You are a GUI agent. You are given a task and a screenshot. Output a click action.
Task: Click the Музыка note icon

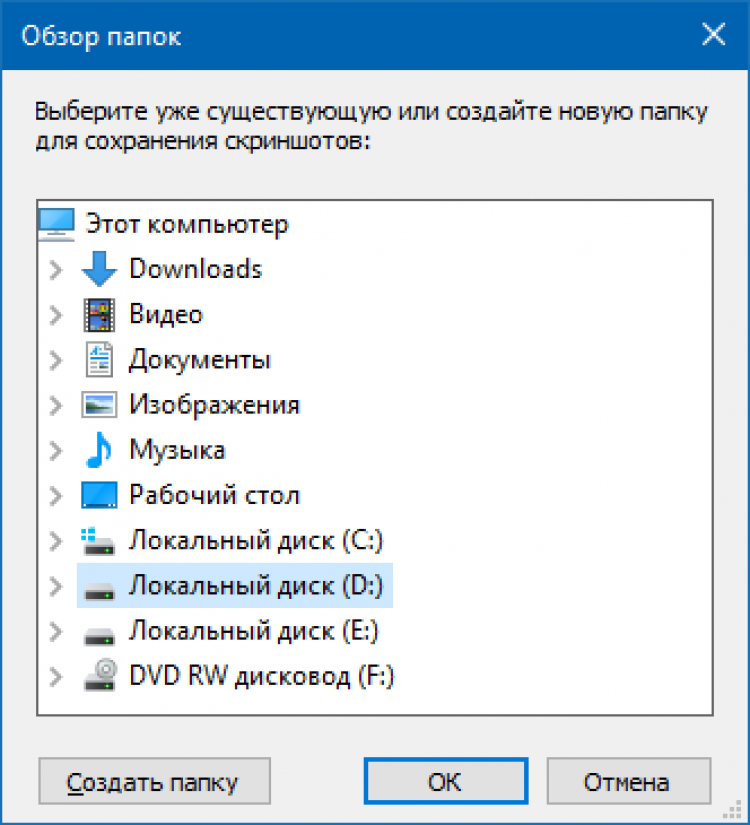pyautogui.click(x=99, y=450)
